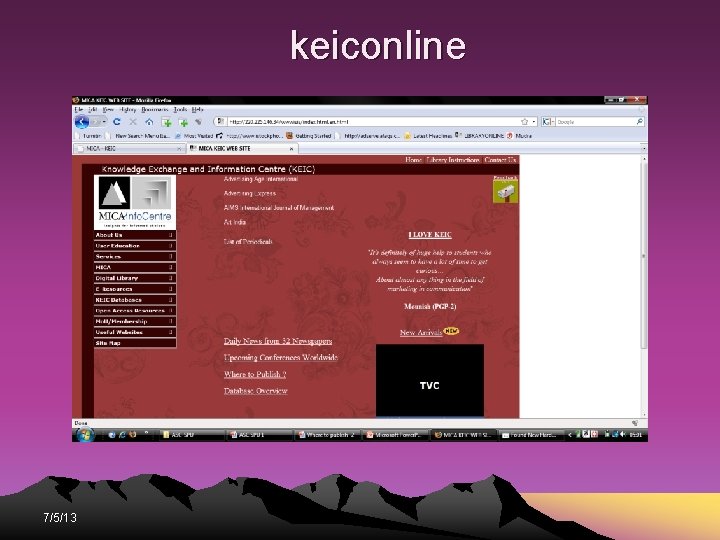Image resolution: width=720 pixels, height=540 pixels.
Task: Expand the Open Access Resources sidebar menu
Action: point(135,311)
